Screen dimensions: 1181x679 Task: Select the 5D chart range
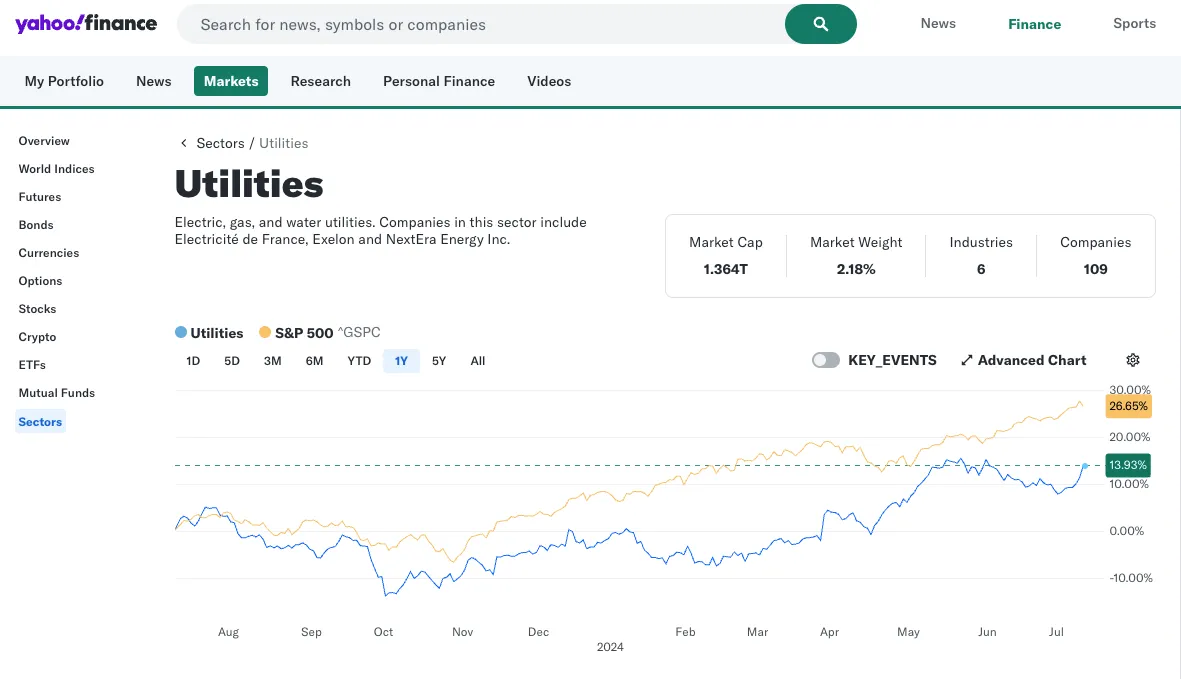[x=232, y=361]
